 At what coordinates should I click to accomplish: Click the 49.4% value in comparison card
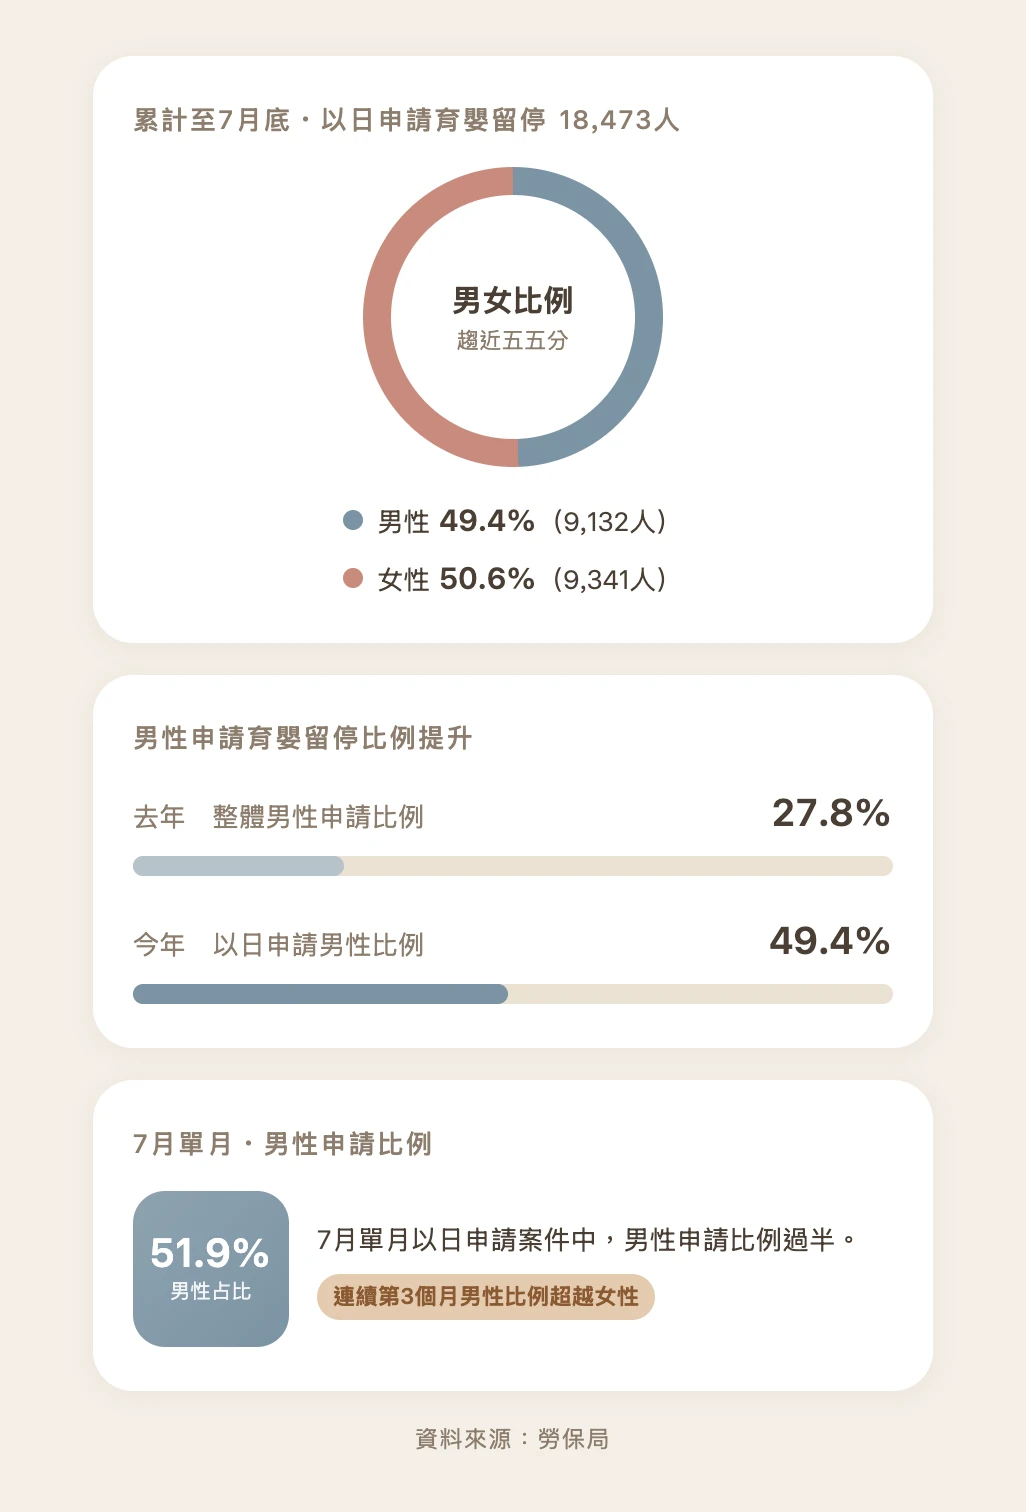click(830, 941)
